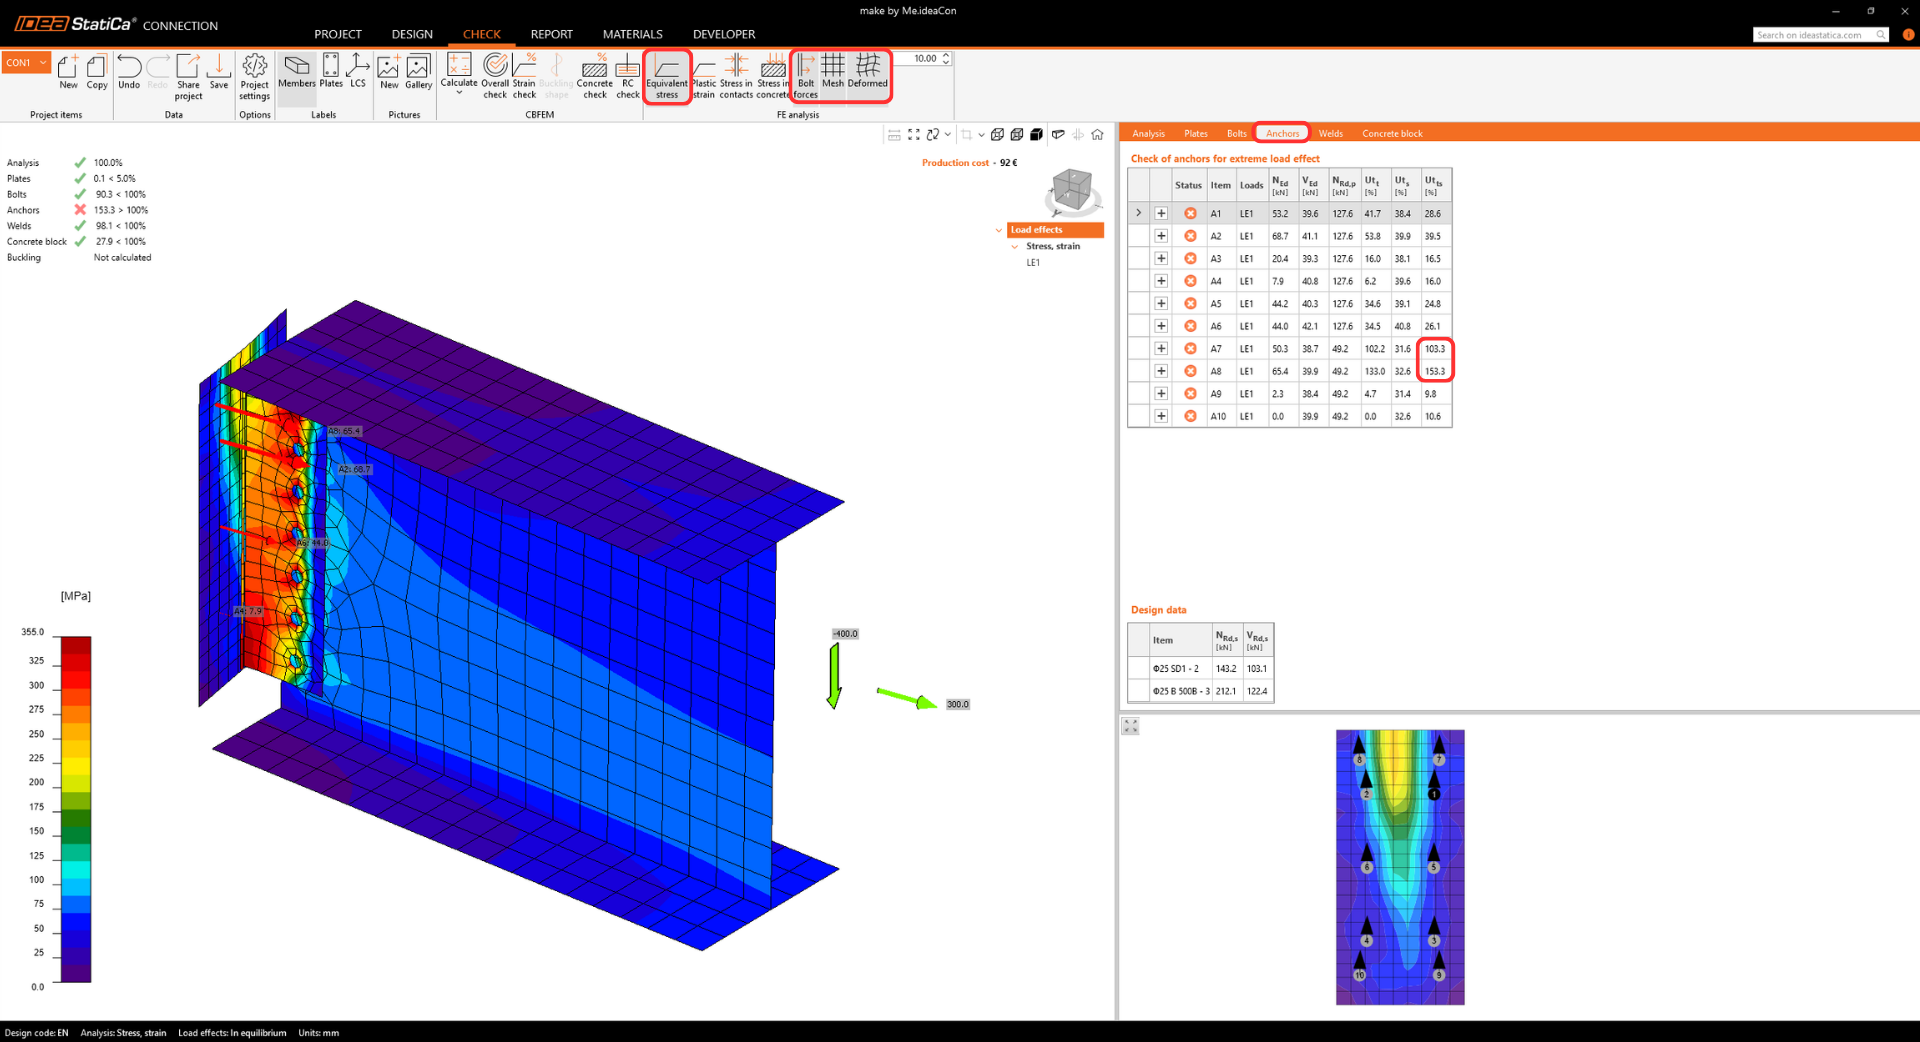
Task: Toggle Plastic strain display
Action: tap(704, 77)
